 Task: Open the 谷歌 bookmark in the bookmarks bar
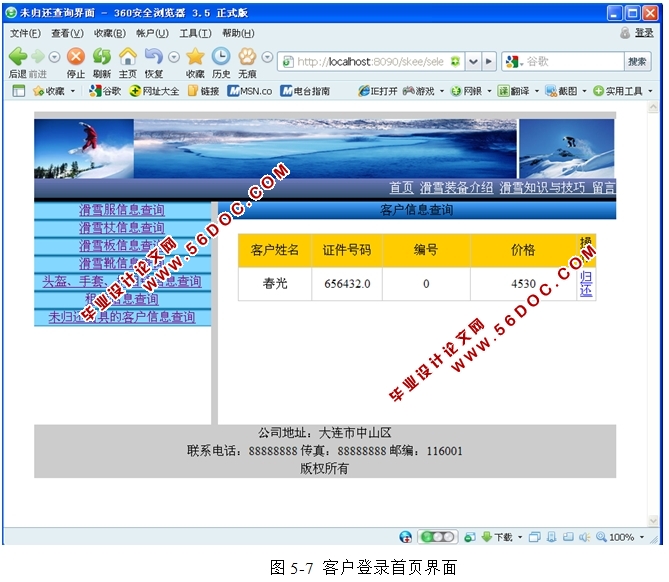105,91
